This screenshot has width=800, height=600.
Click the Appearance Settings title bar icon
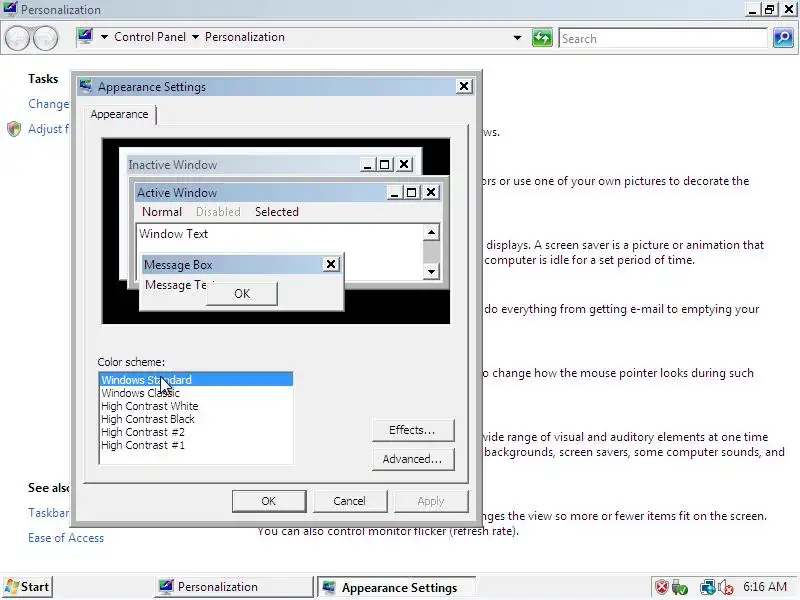click(85, 86)
